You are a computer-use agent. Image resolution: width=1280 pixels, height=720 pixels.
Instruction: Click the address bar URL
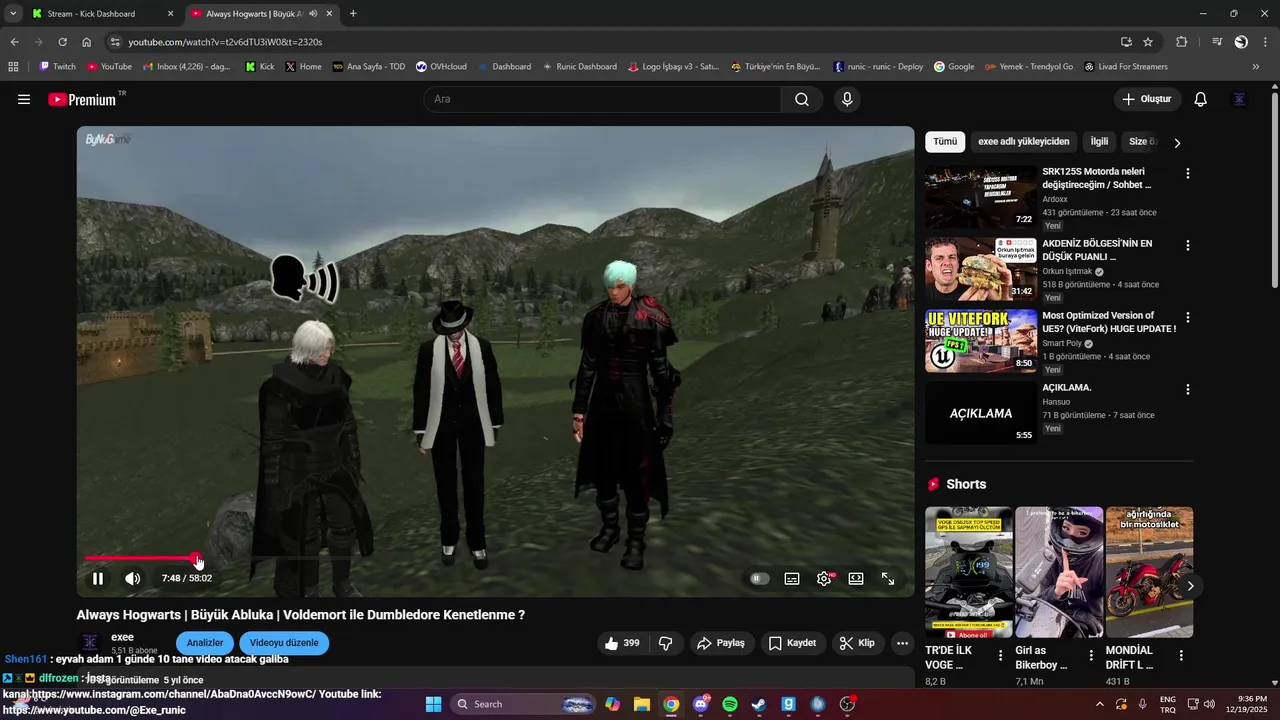(x=225, y=42)
